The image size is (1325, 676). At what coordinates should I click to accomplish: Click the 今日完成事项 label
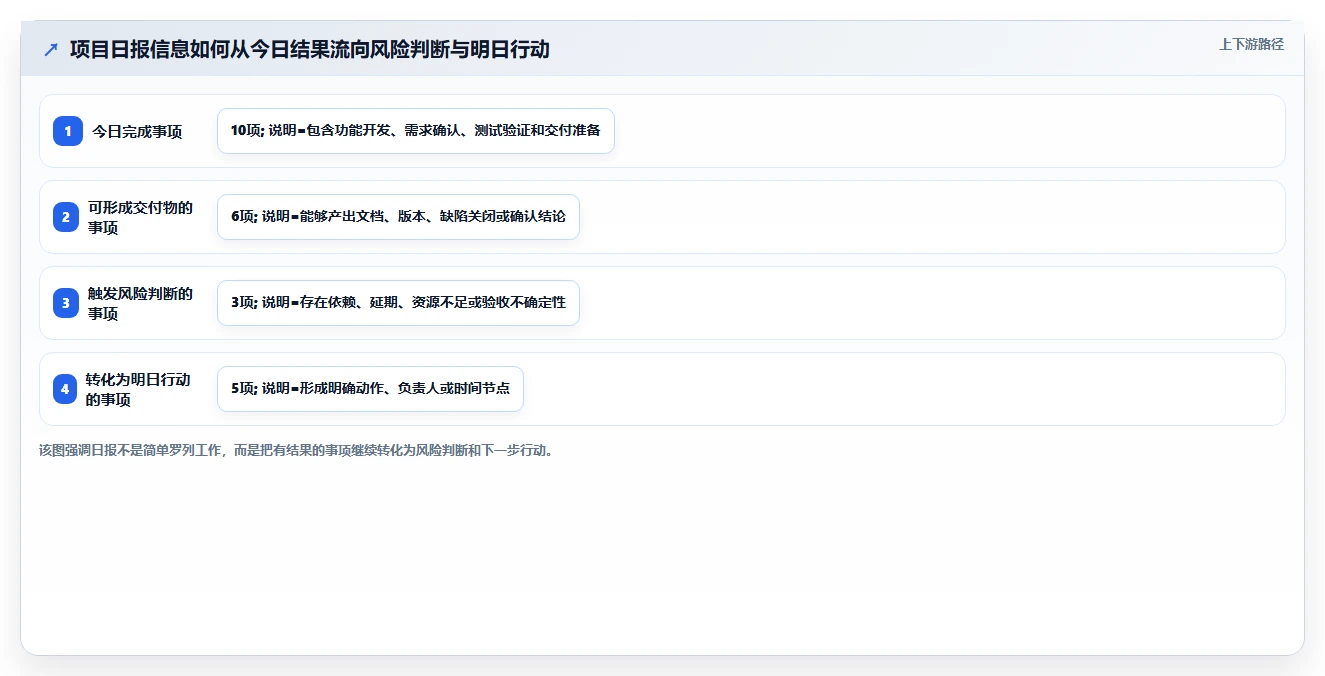137,131
